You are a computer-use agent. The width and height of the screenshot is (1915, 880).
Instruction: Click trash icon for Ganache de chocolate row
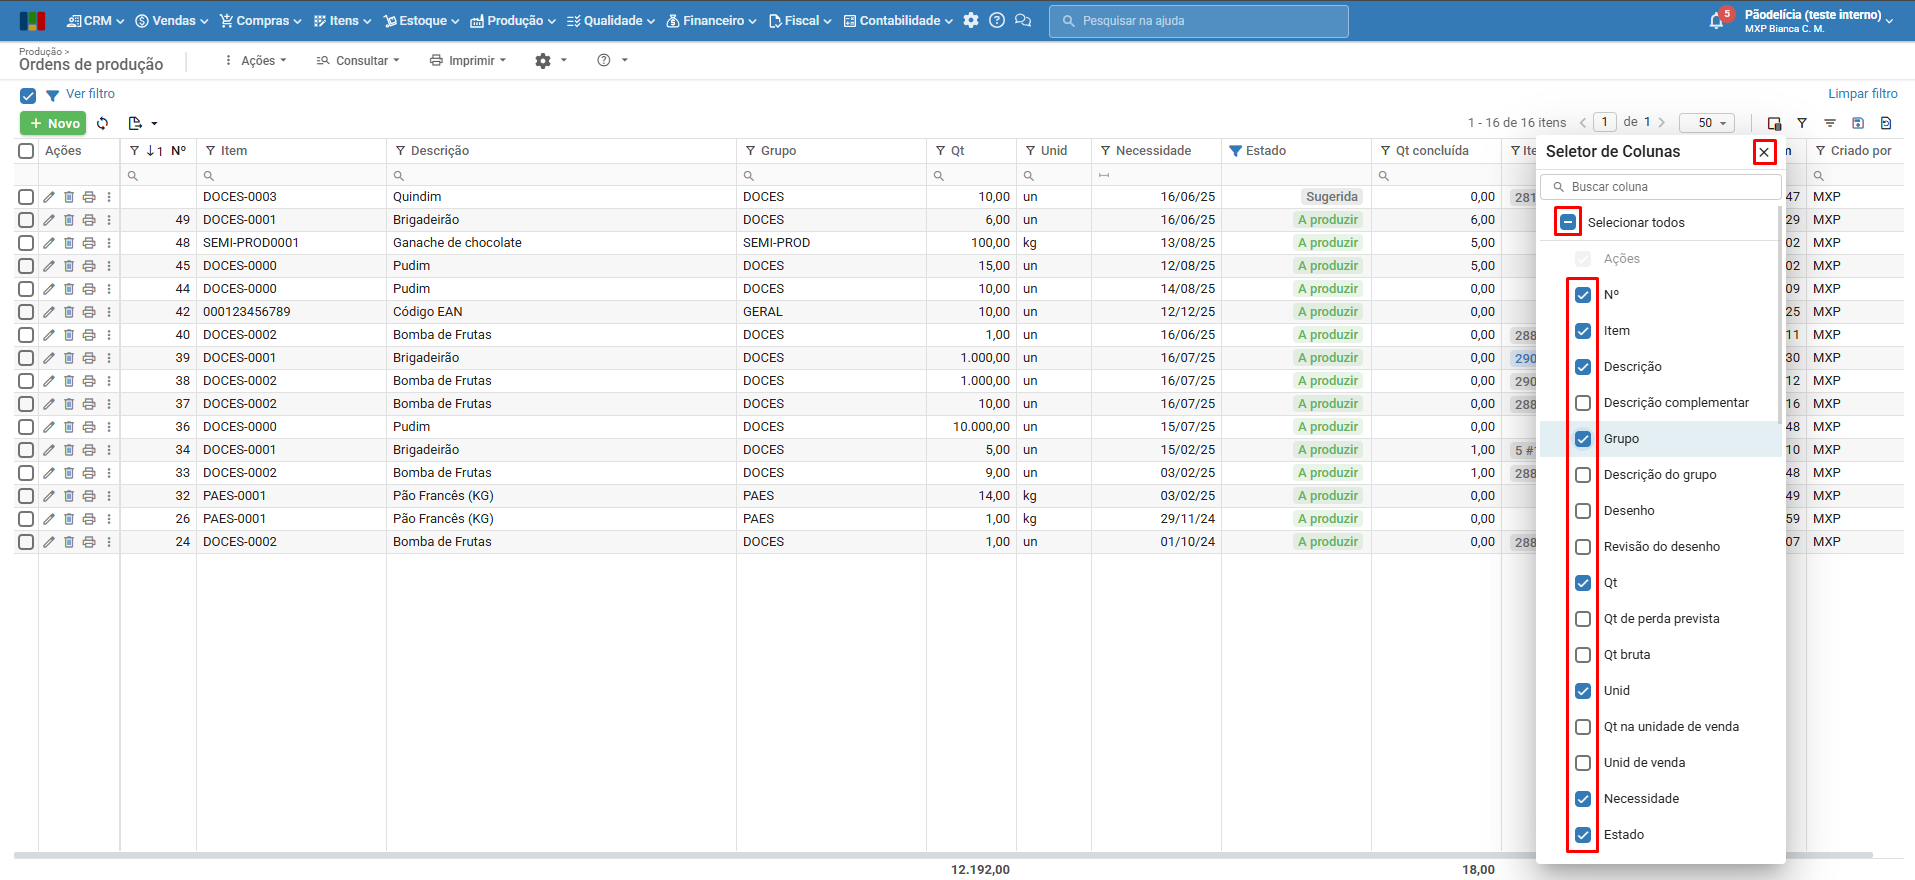click(x=69, y=243)
